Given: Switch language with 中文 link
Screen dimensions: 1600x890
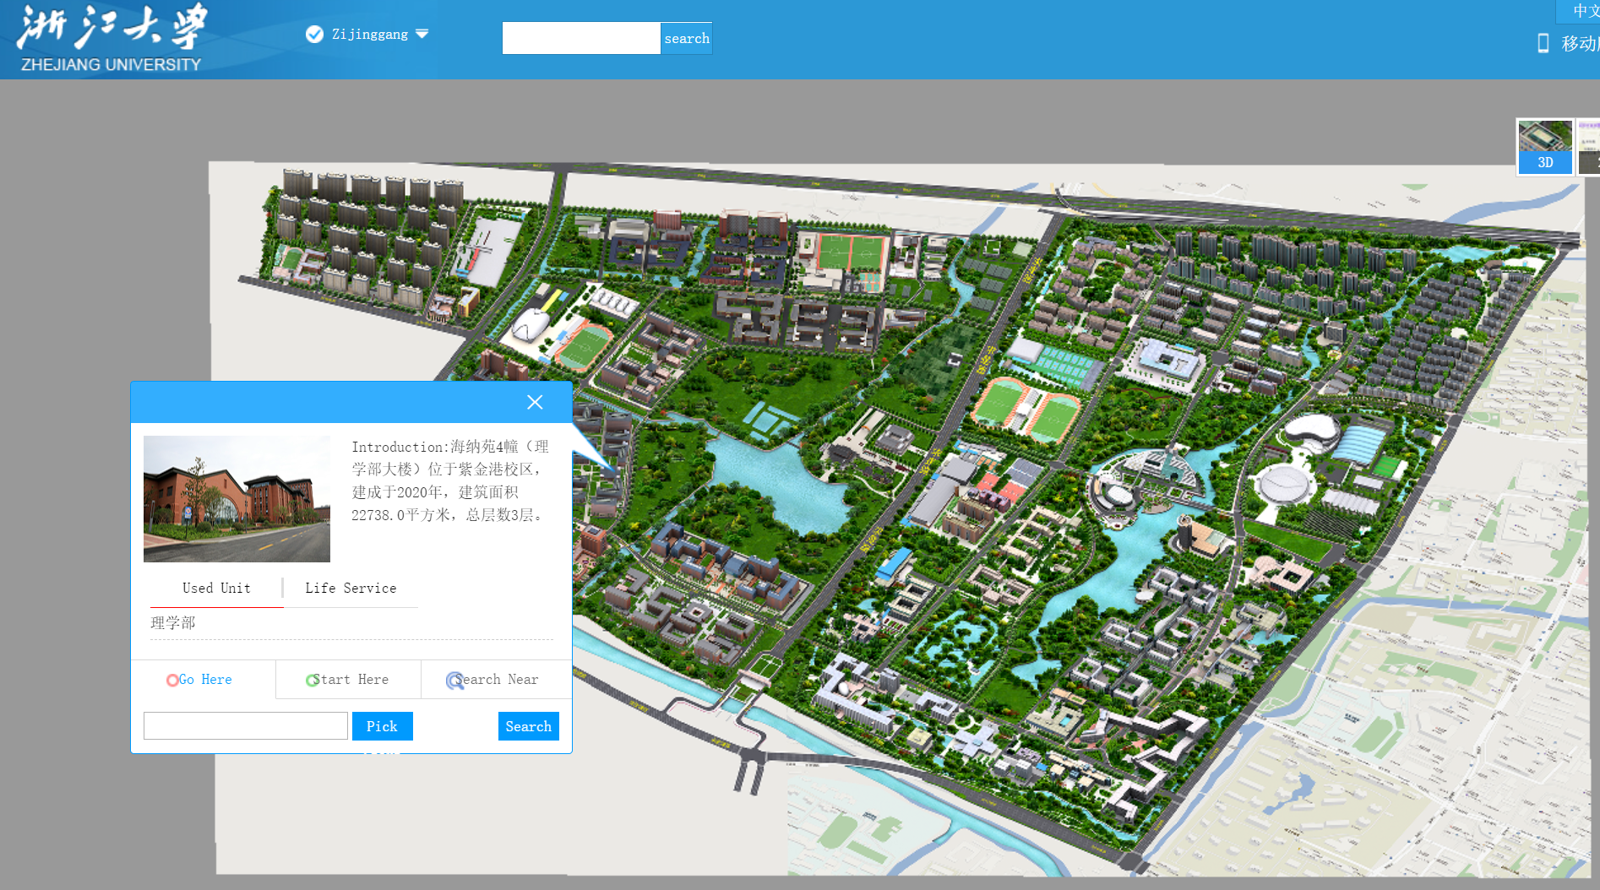Looking at the screenshot, I should (1586, 11).
